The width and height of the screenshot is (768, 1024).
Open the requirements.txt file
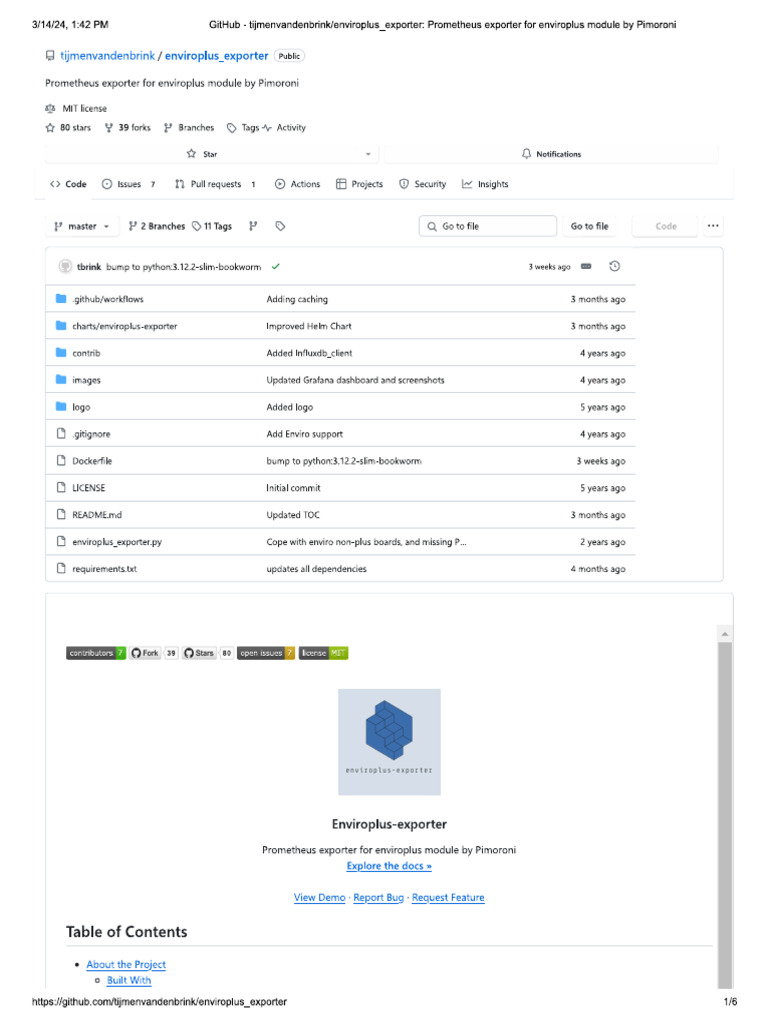point(104,569)
